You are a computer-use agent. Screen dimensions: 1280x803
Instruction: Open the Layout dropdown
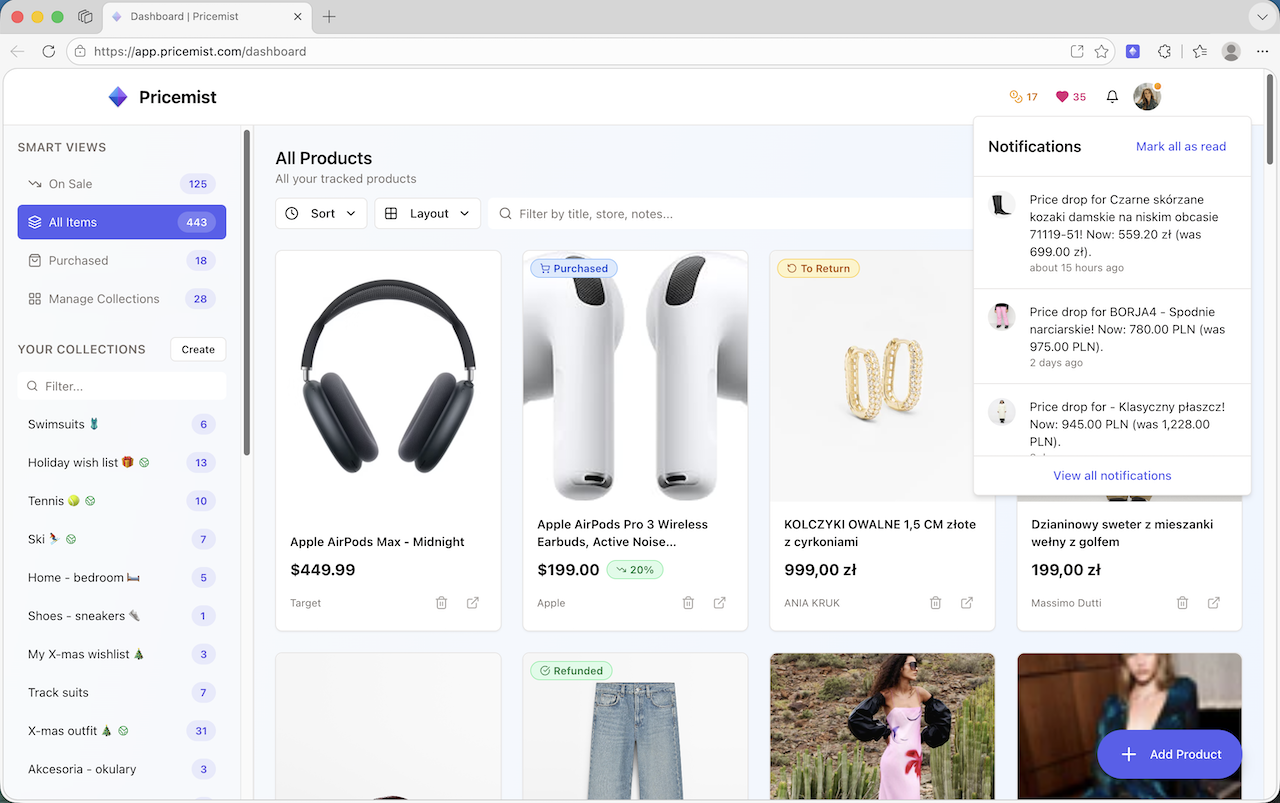pos(427,213)
